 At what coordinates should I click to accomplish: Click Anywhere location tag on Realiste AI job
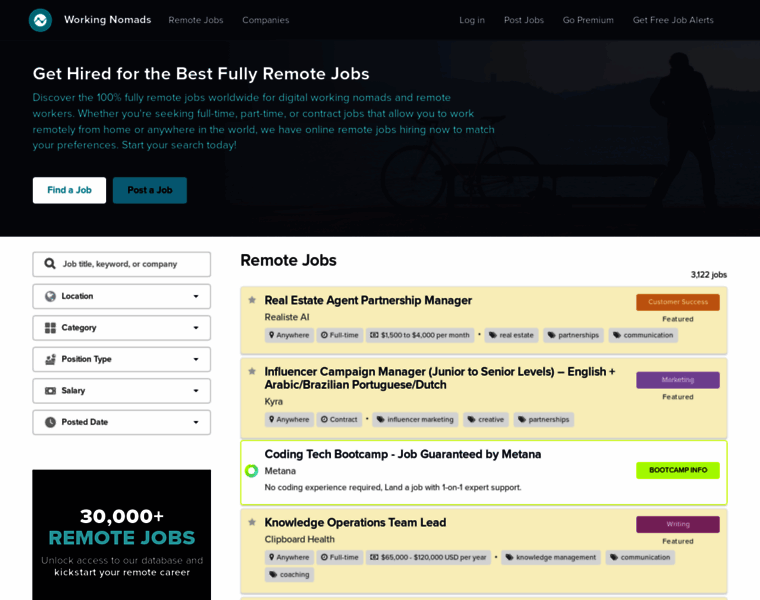289,335
